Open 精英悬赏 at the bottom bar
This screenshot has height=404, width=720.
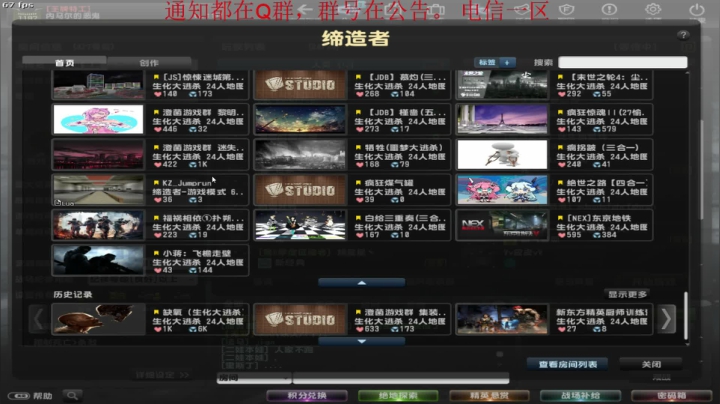pos(489,395)
